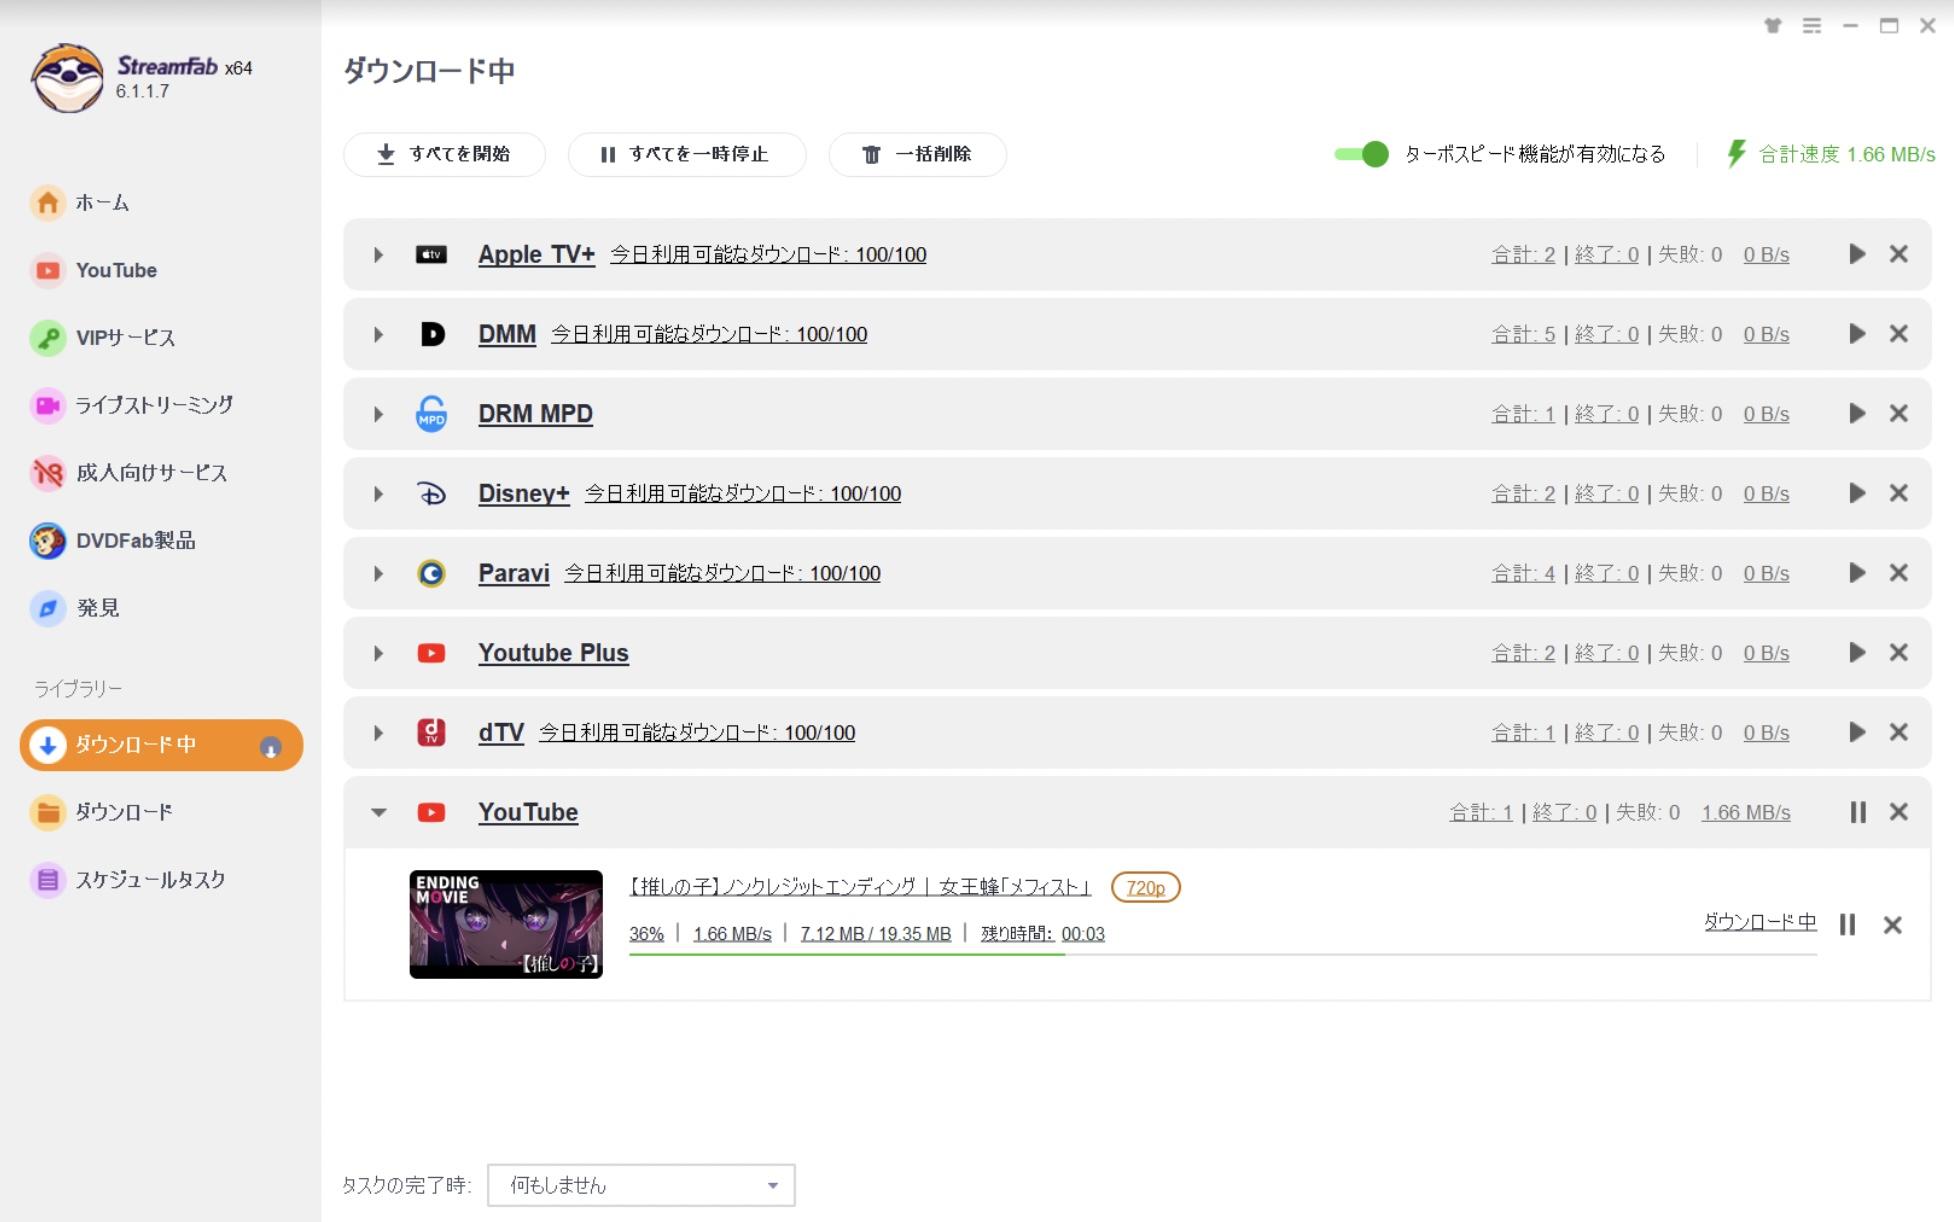Image resolution: width=1954 pixels, height=1222 pixels.
Task: Click 一括削除 trash button
Action: 917,154
